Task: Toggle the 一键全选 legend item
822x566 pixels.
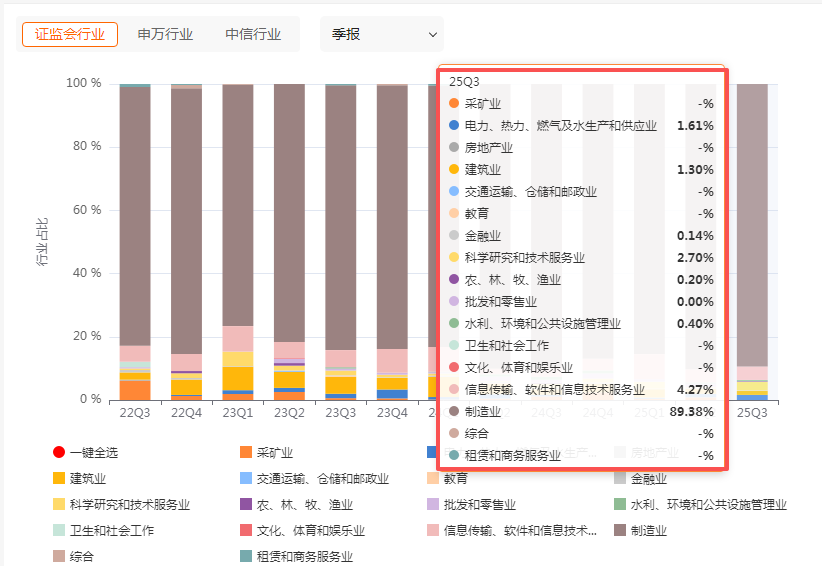Action: tap(85, 452)
